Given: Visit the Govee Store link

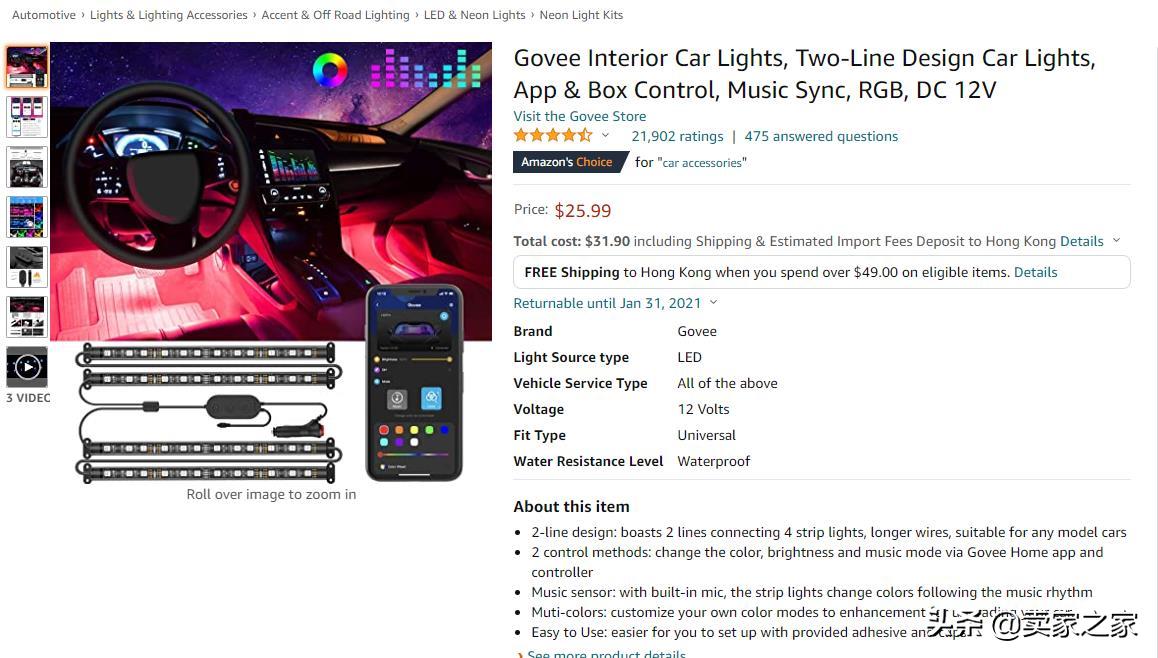Looking at the screenshot, I should (580, 116).
